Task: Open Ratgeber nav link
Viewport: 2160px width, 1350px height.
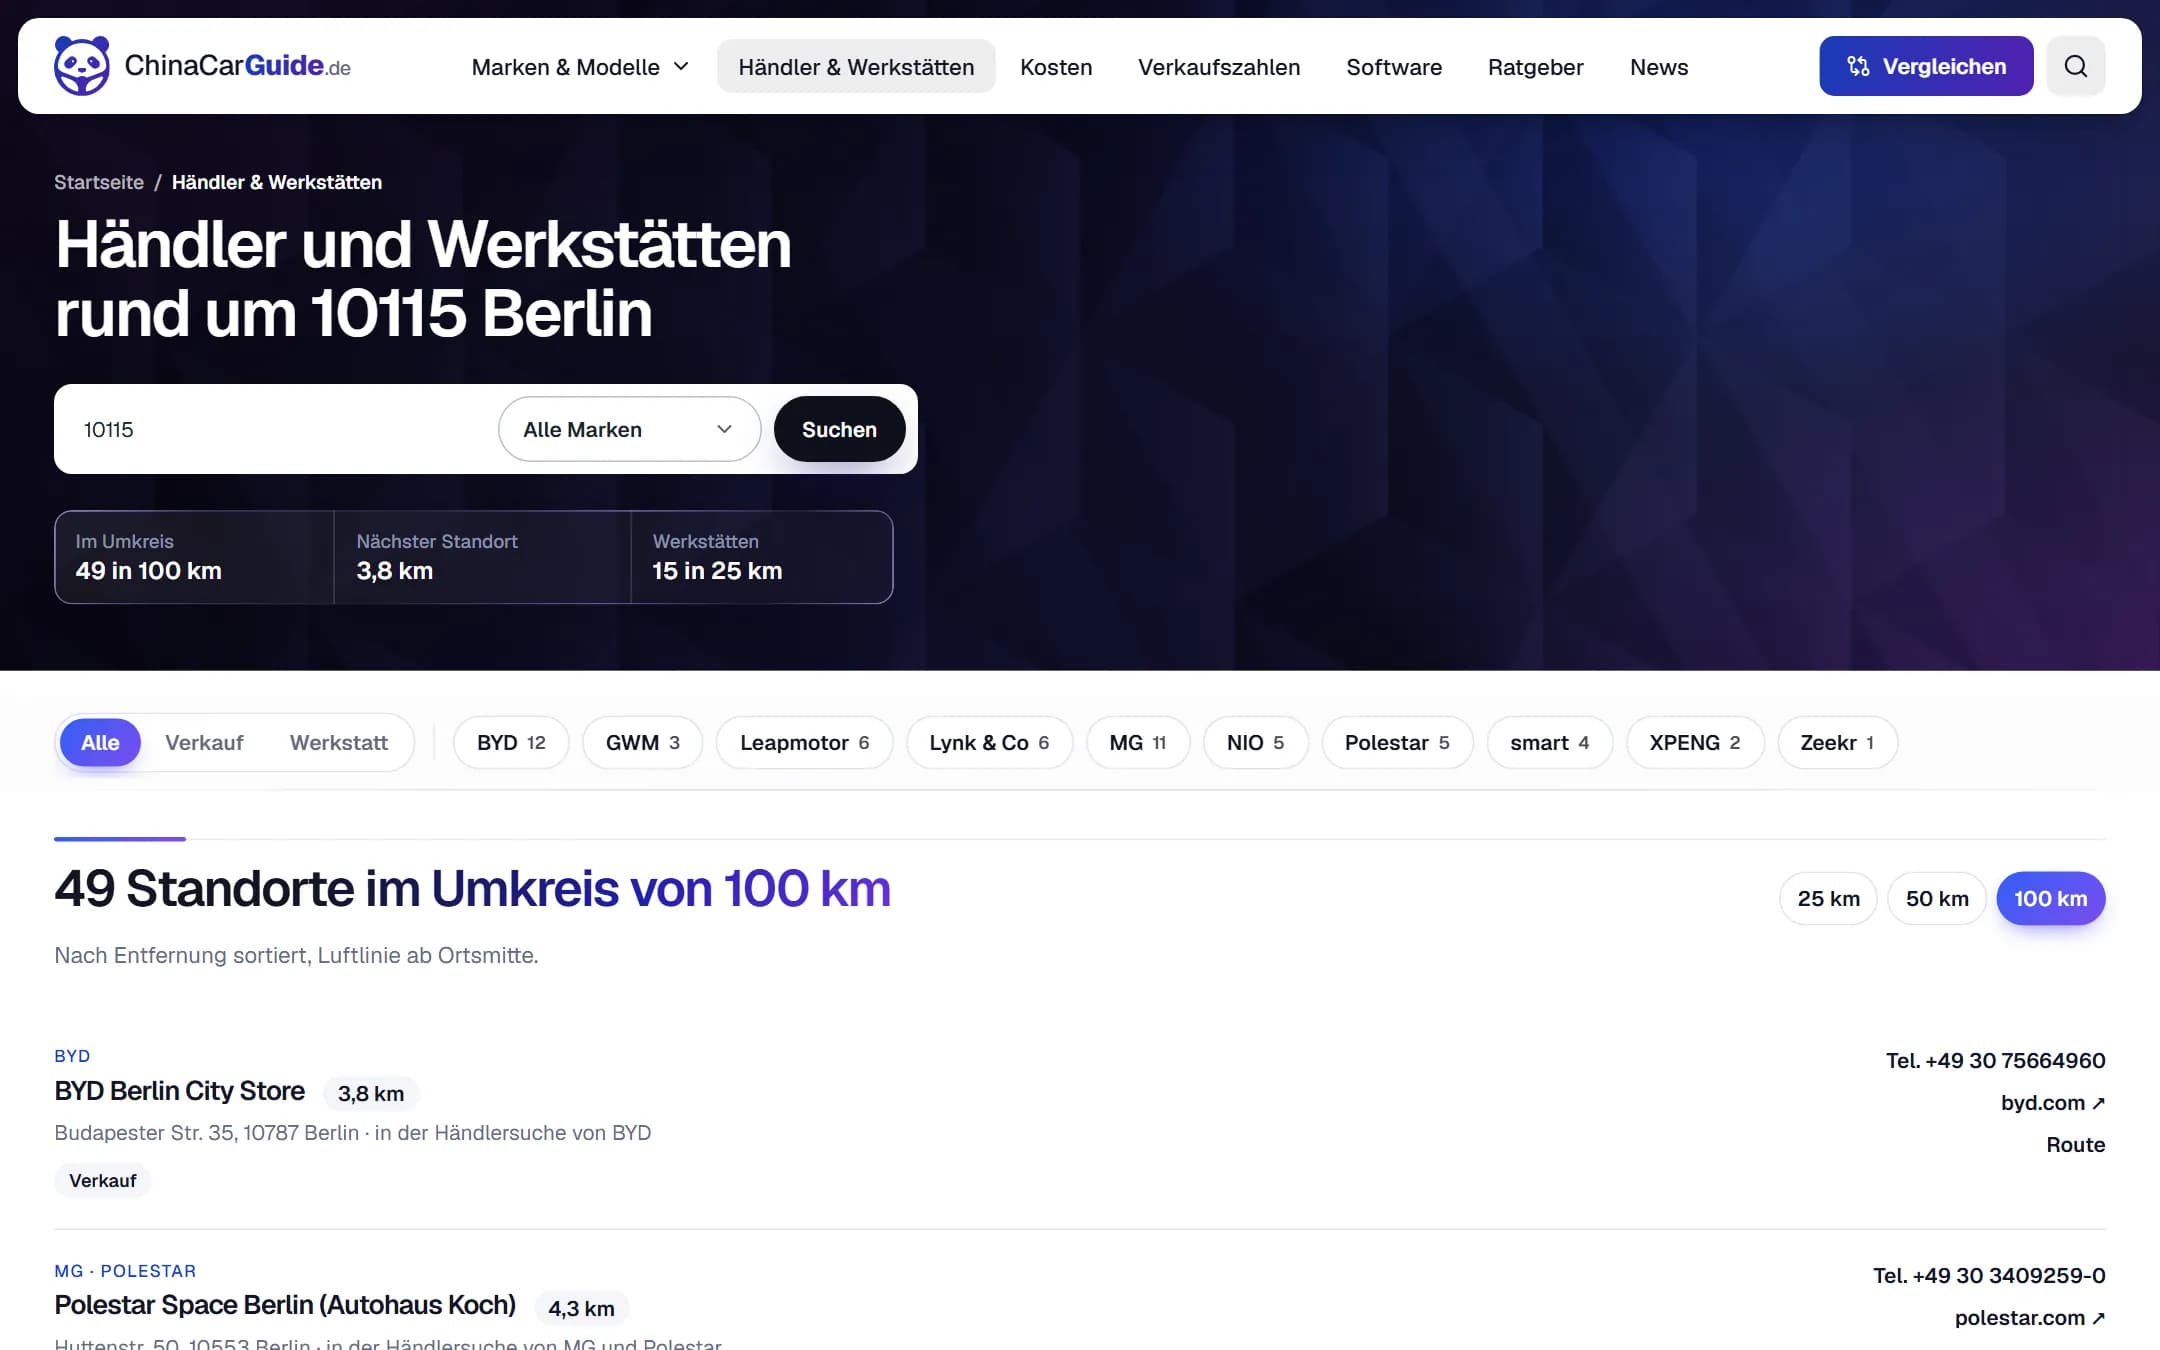Action: (1535, 67)
